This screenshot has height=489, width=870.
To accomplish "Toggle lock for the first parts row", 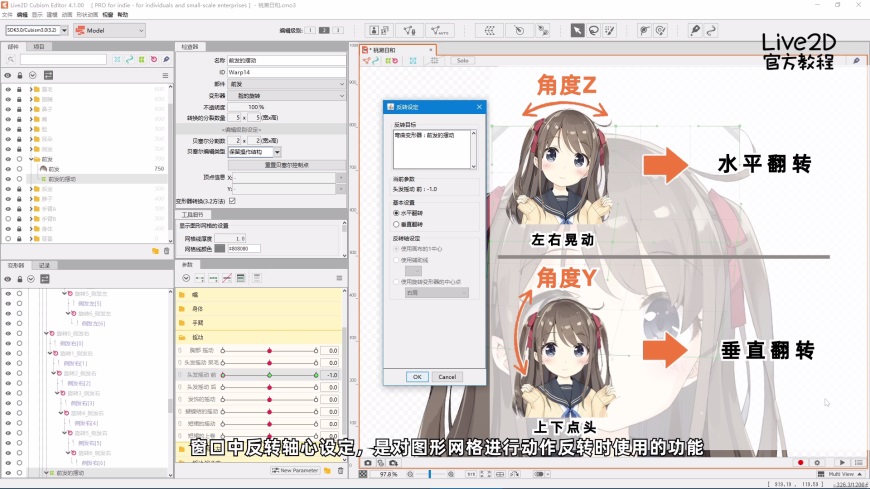I will point(19,89).
